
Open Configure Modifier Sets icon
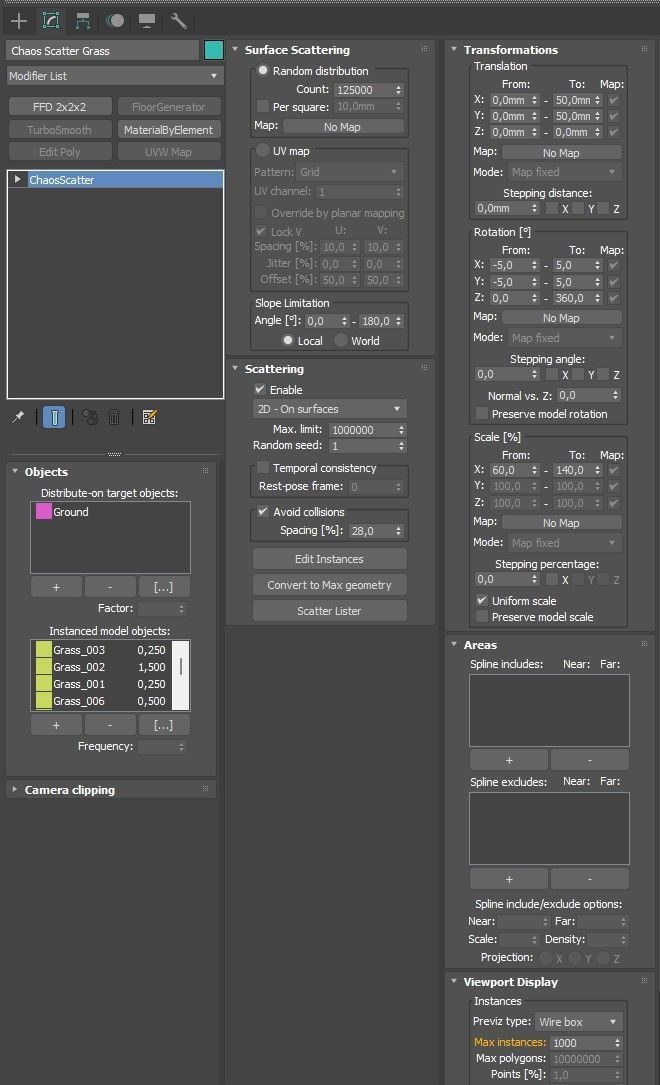click(x=149, y=417)
